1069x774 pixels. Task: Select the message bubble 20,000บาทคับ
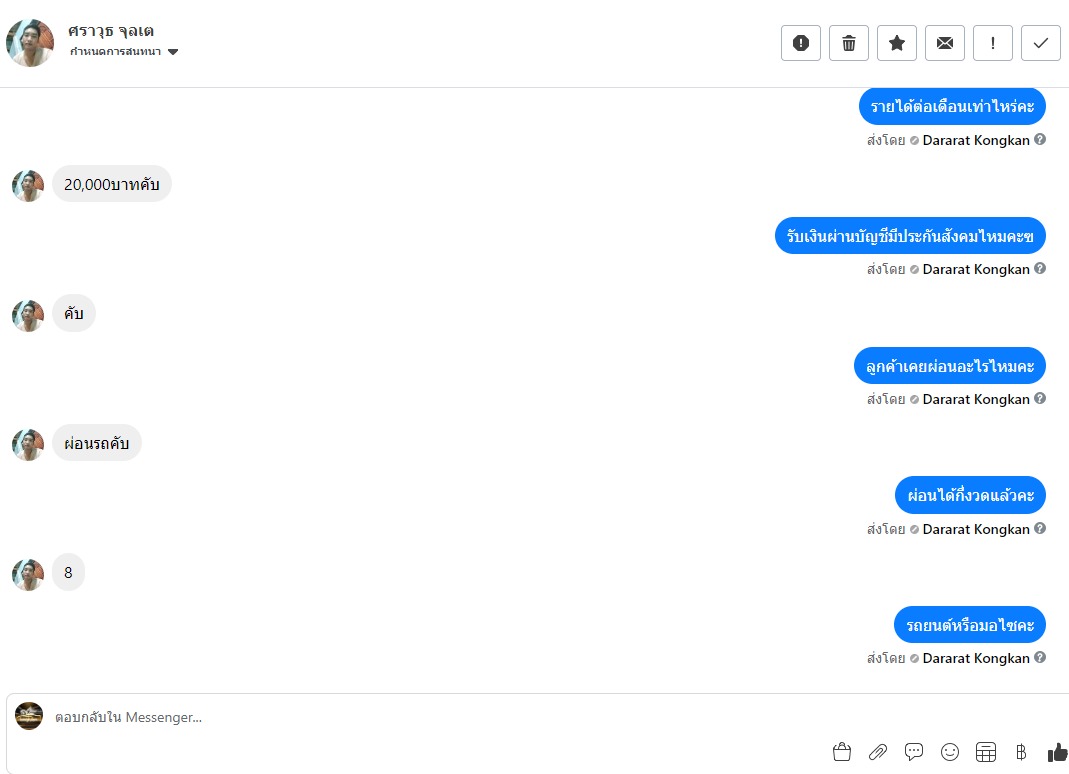point(112,184)
